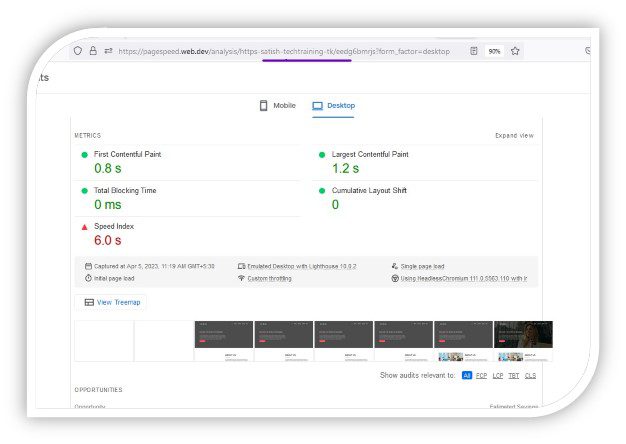
Task: Click the last filmstrip screenshot thumbnail
Action: click(x=523, y=341)
